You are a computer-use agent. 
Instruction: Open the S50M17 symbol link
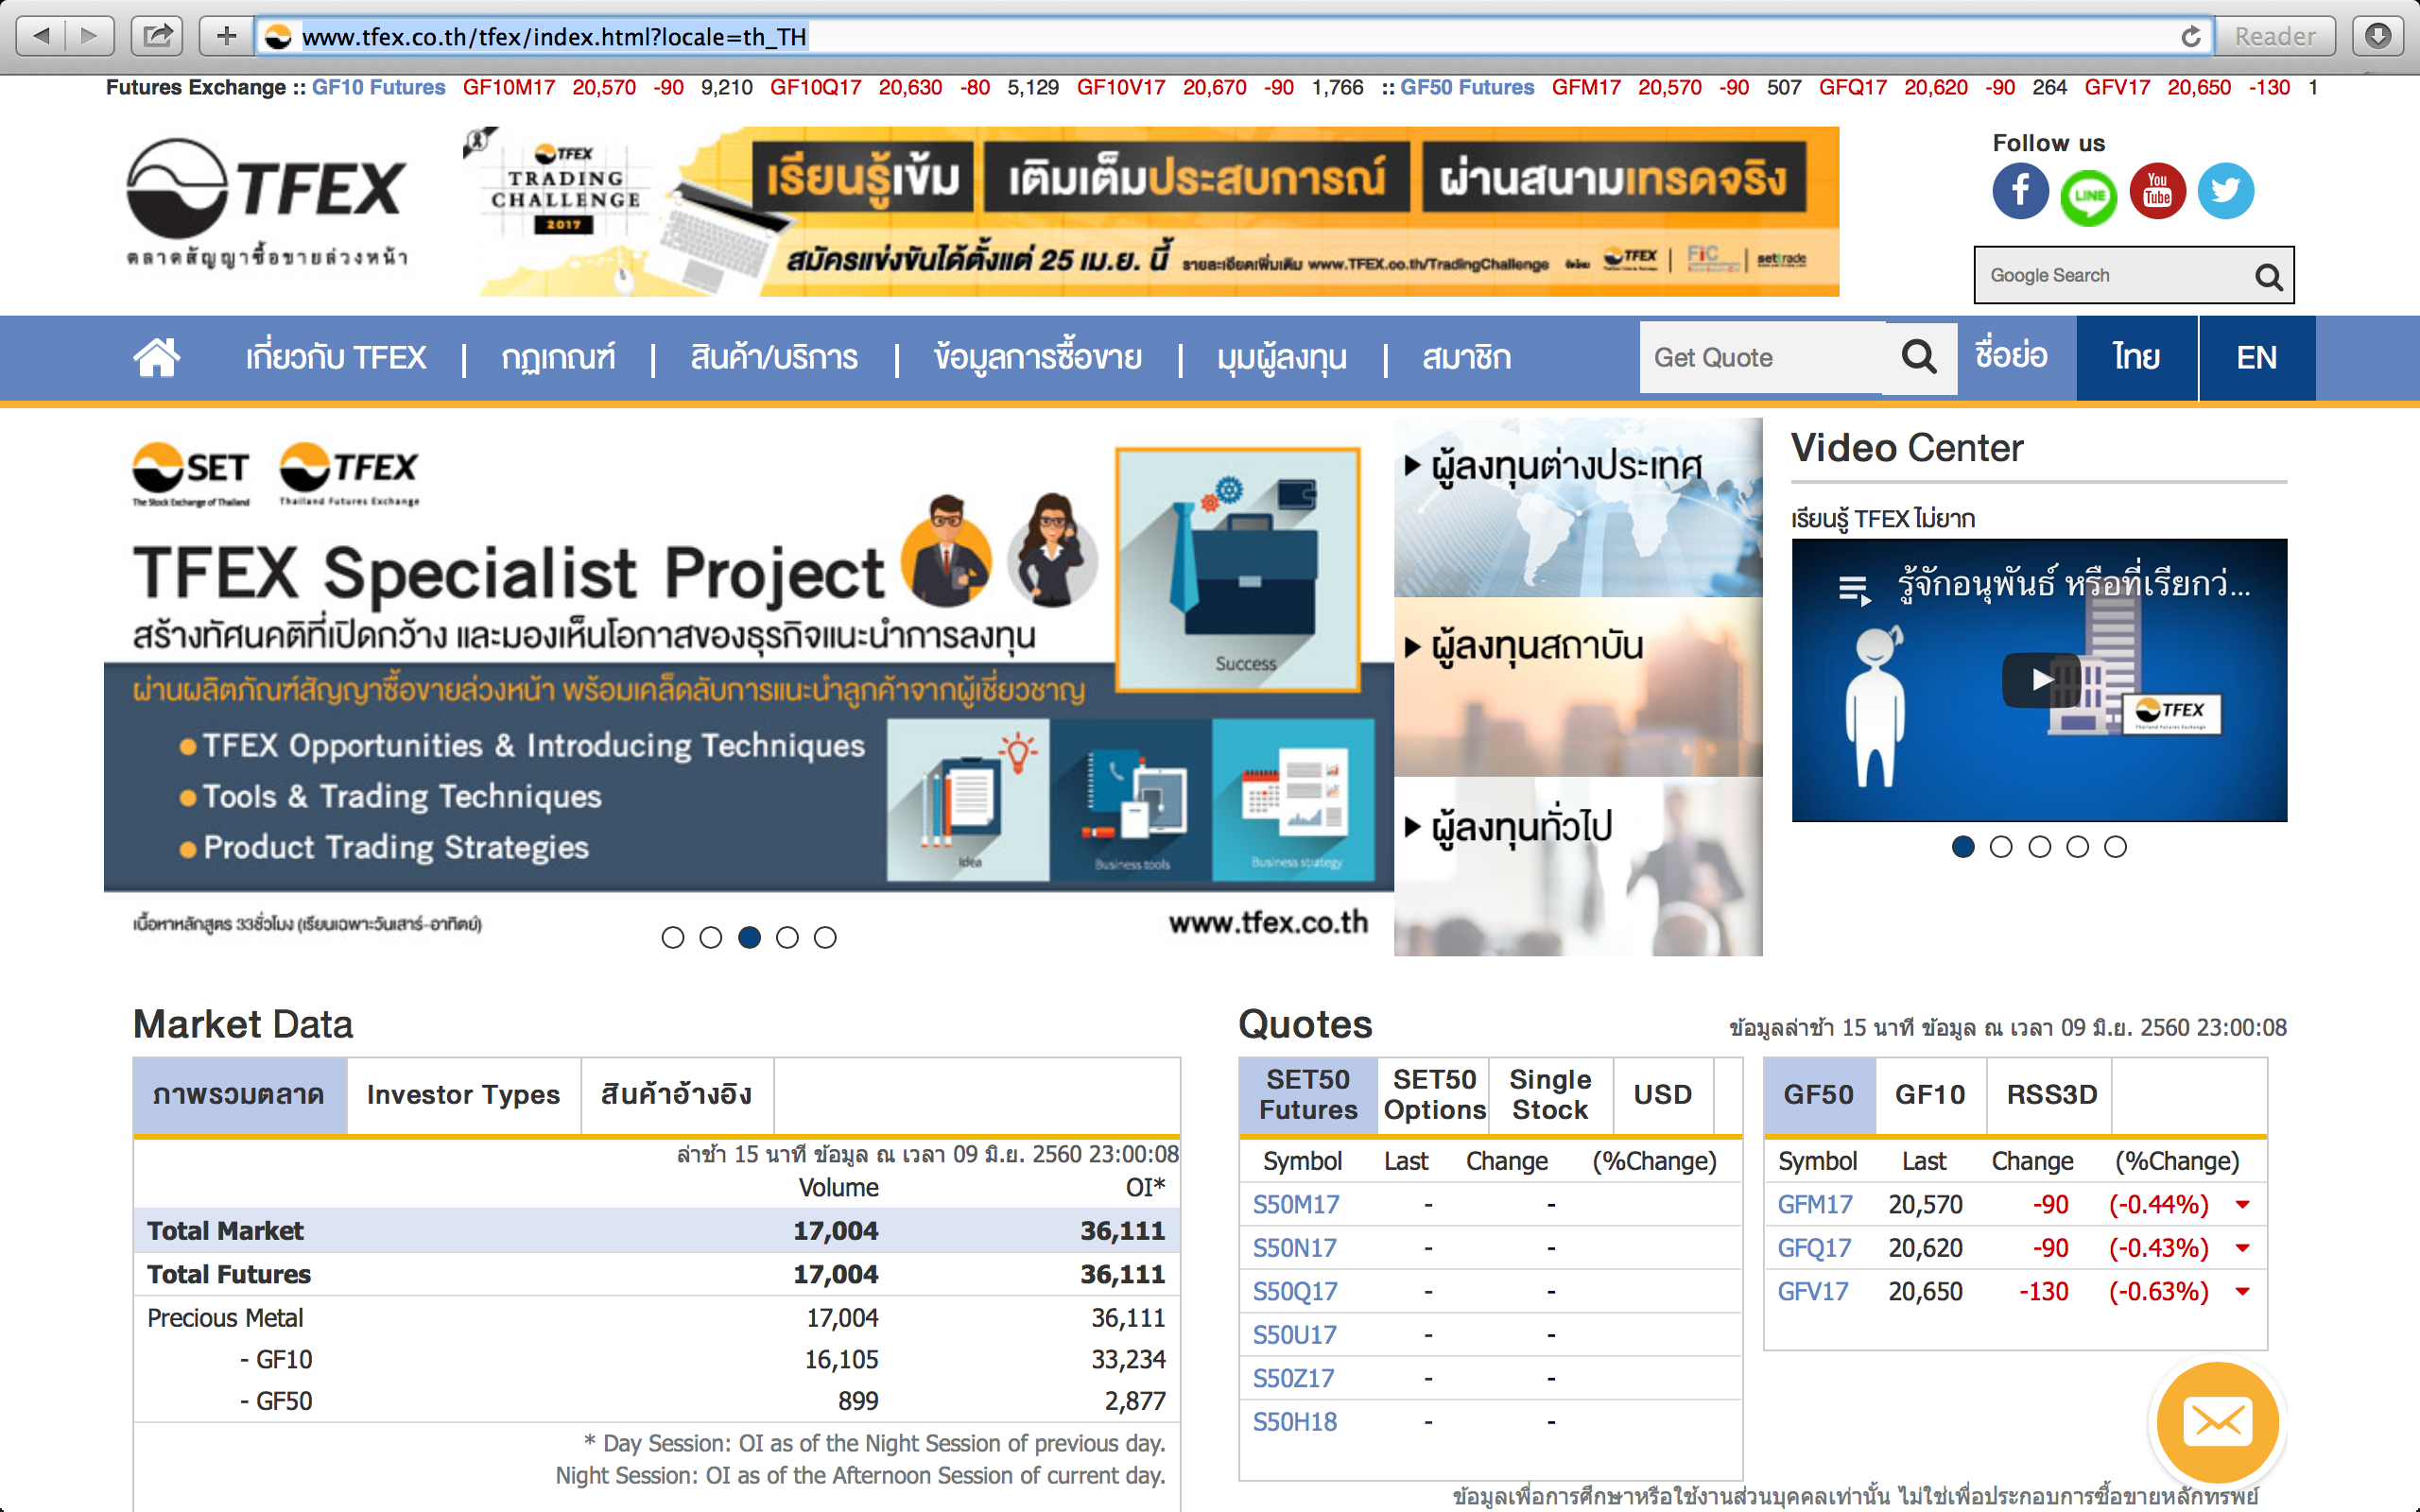click(1296, 1205)
